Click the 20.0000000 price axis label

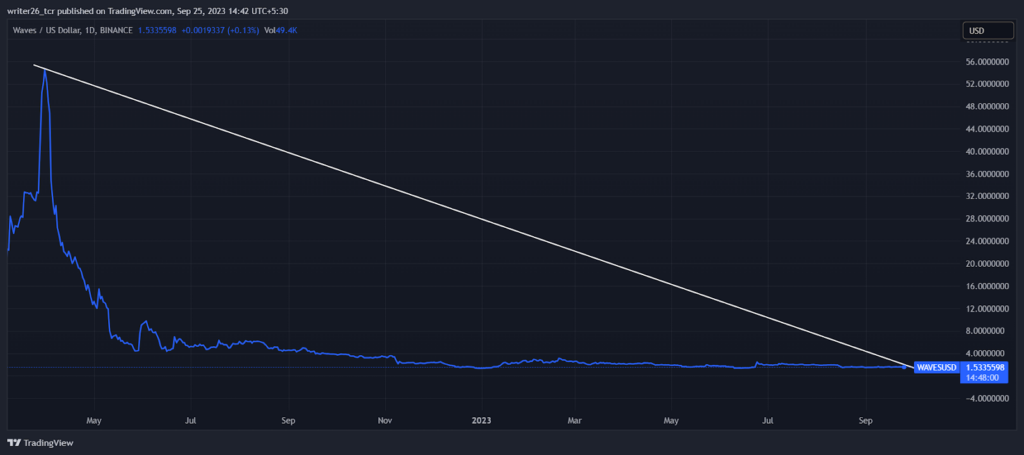point(985,264)
